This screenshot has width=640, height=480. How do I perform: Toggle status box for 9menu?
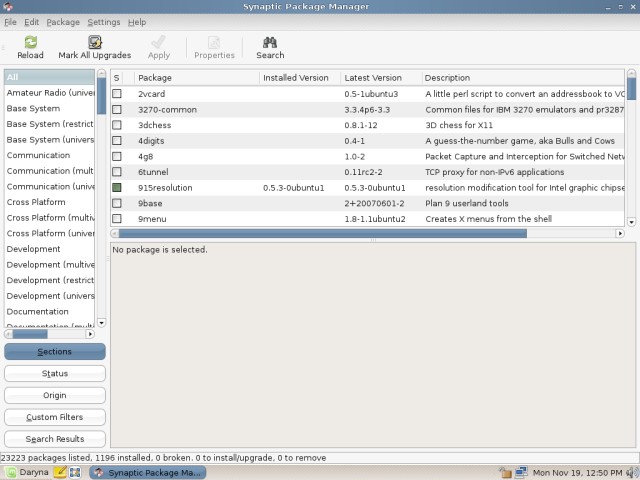click(117, 219)
